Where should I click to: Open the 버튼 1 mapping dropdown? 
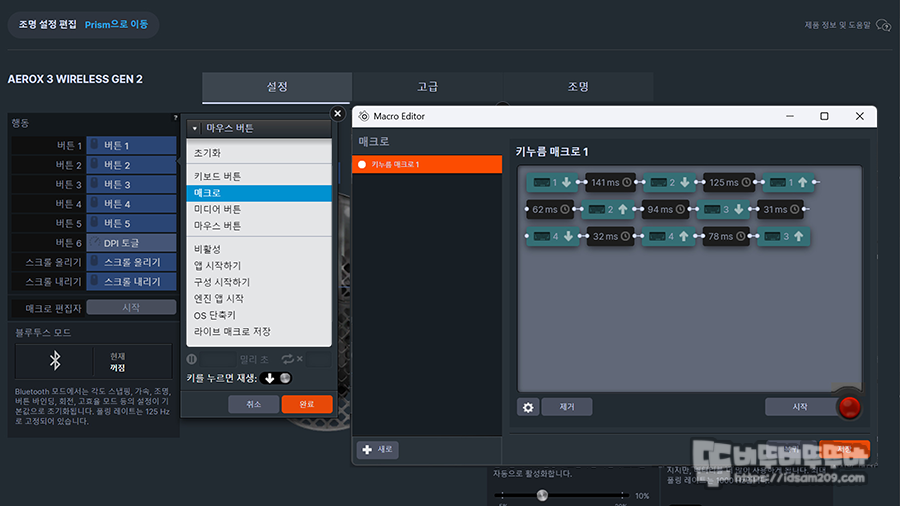pos(131,146)
